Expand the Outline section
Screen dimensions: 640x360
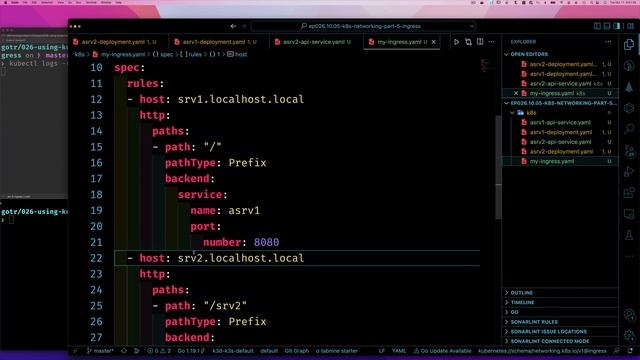[560, 293]
